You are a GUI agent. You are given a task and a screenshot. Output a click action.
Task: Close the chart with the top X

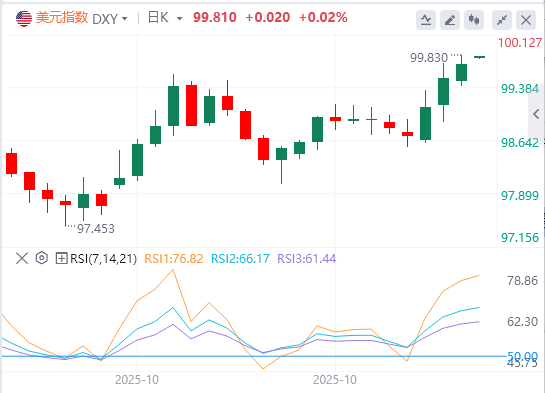pos(526,20)
